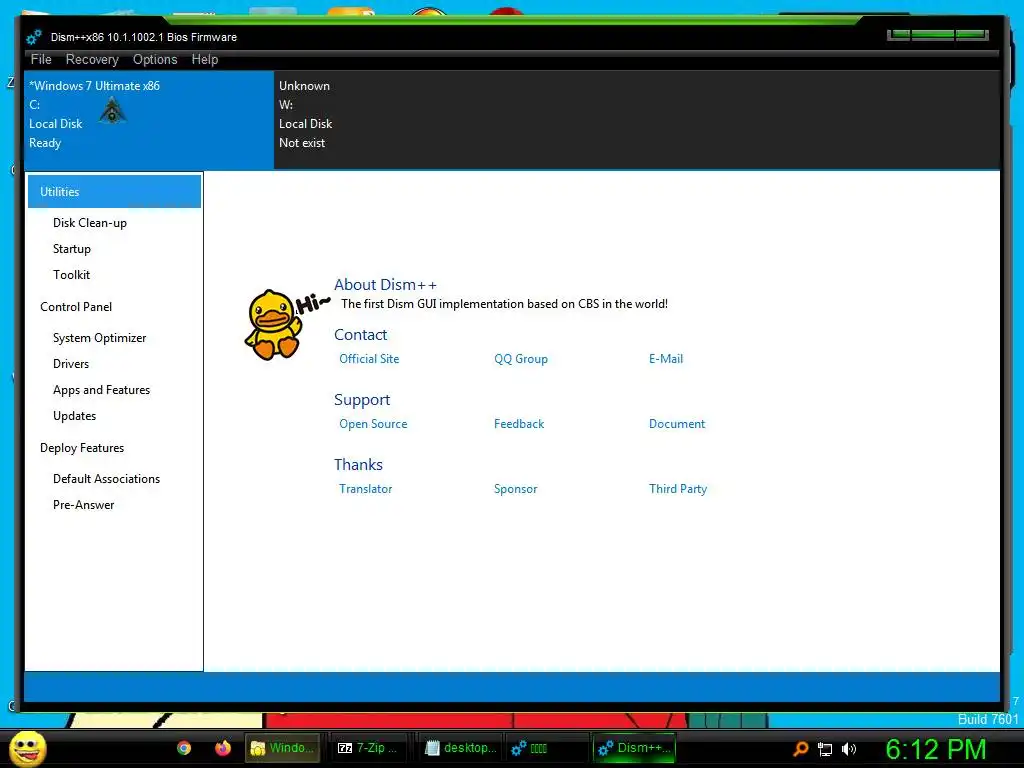Click the Feedback link
Image resolution: width=1024 pixels, height=768 pixels.
519,424
